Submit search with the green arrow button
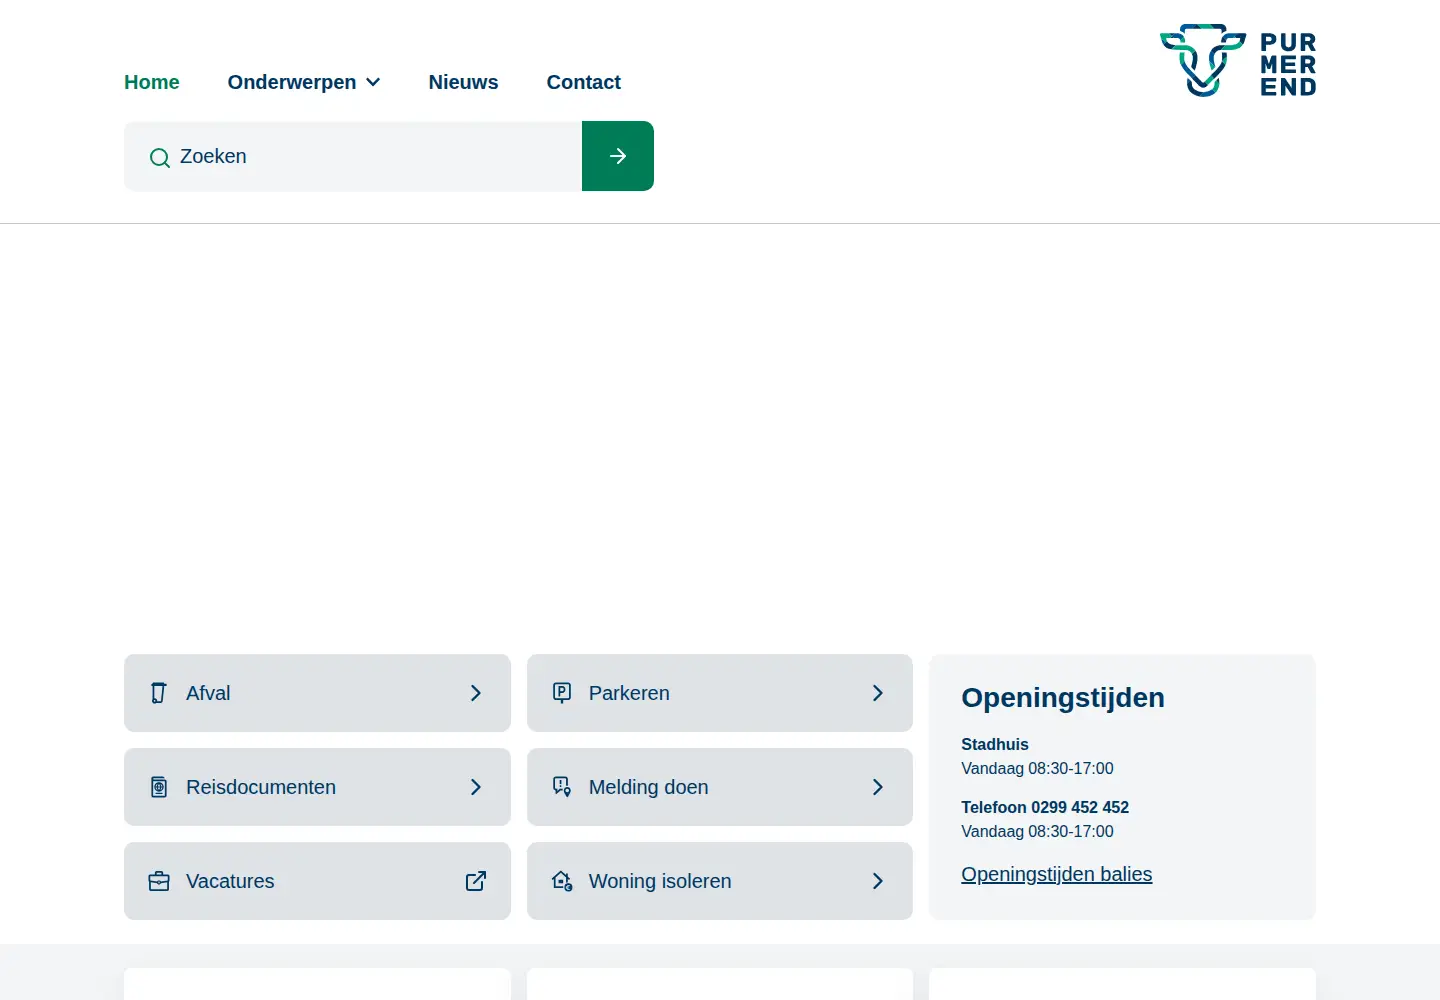The width and height of the screenshot is (1440, 1000). tap(618, 156)
